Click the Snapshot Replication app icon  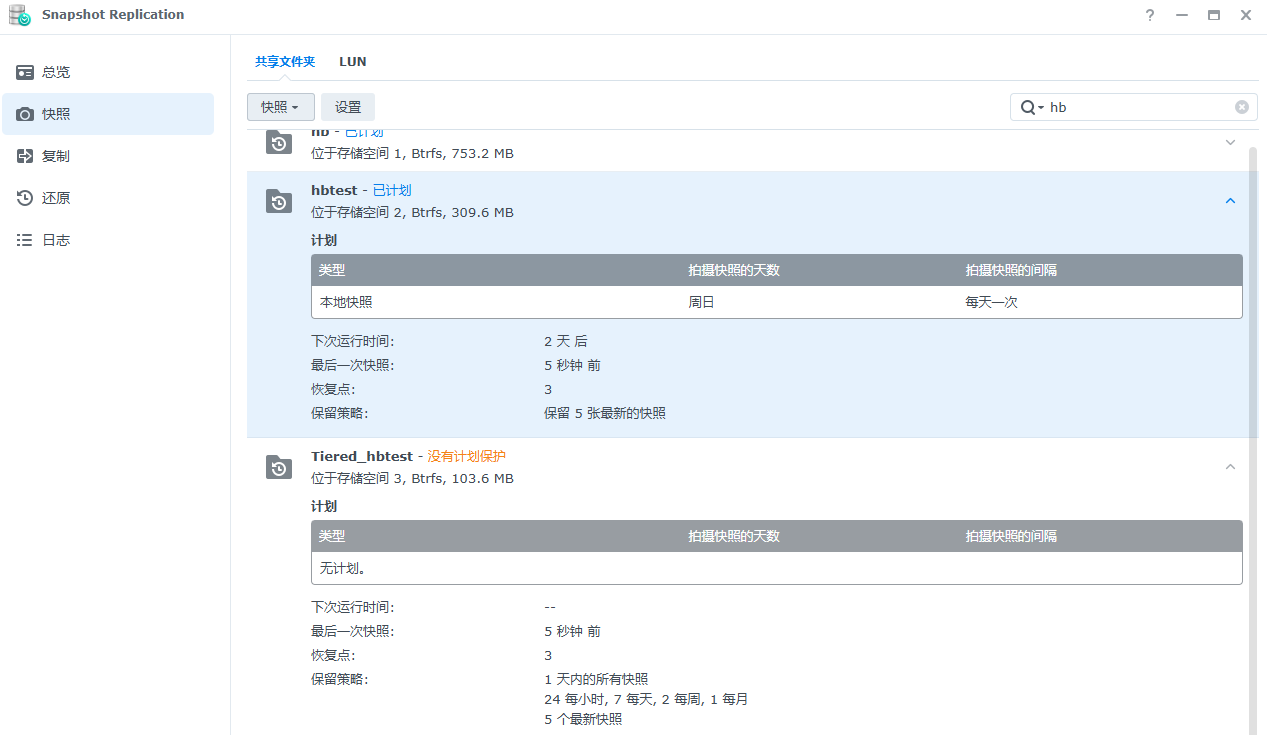[x=19, y=15]
